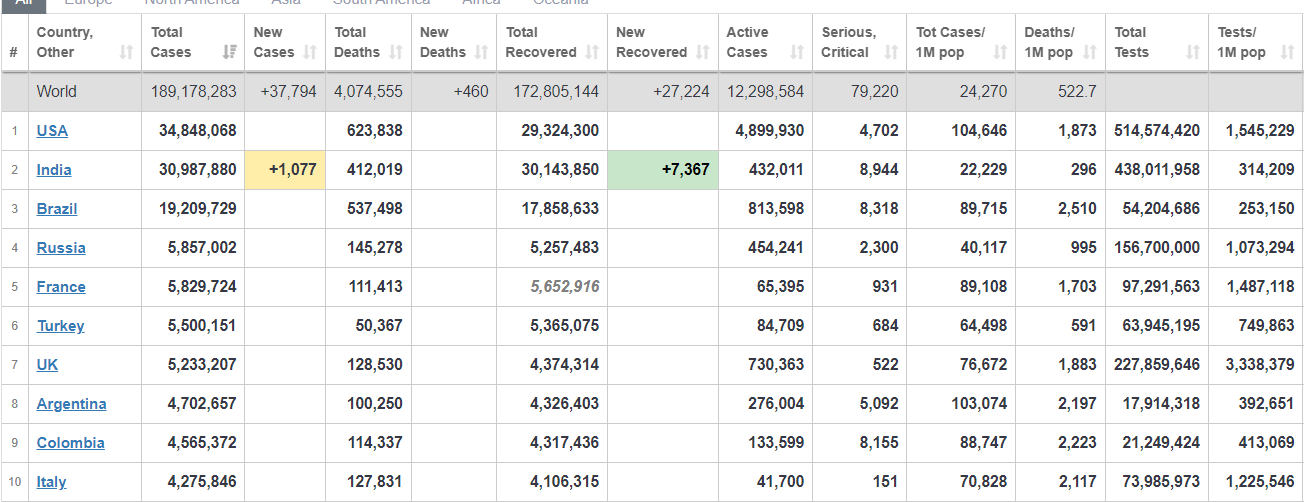Viewport: 1304px width, 502px height.
Task: Click World total recovered 172,805,144
Action: [x=556, y=91]
